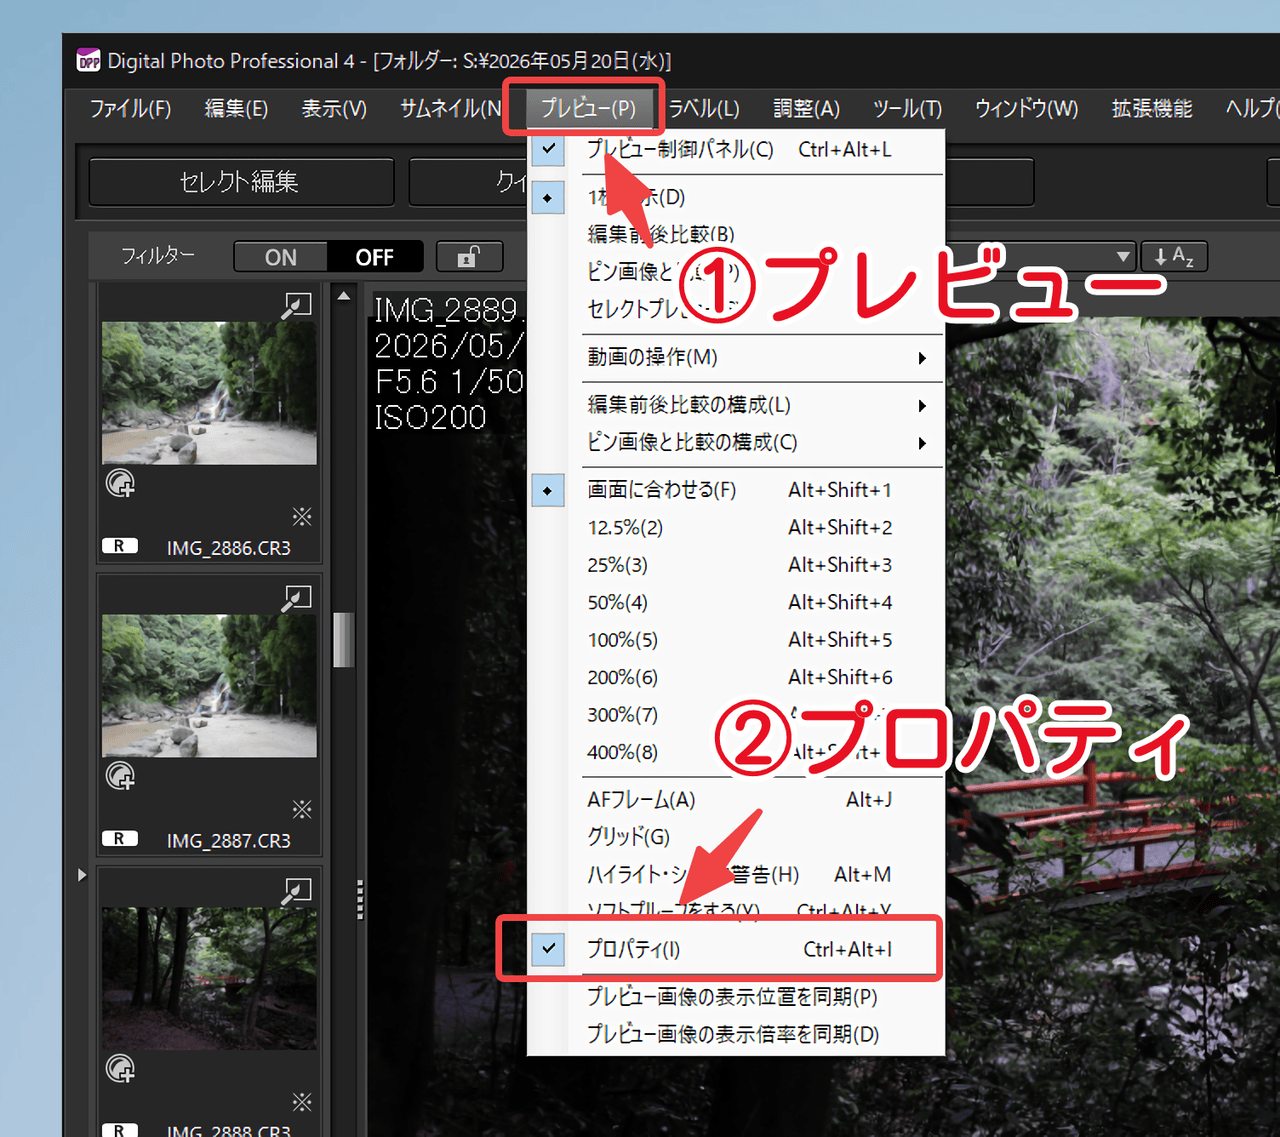Click file name IMG_2886.CR3

(x=229, y=548)
